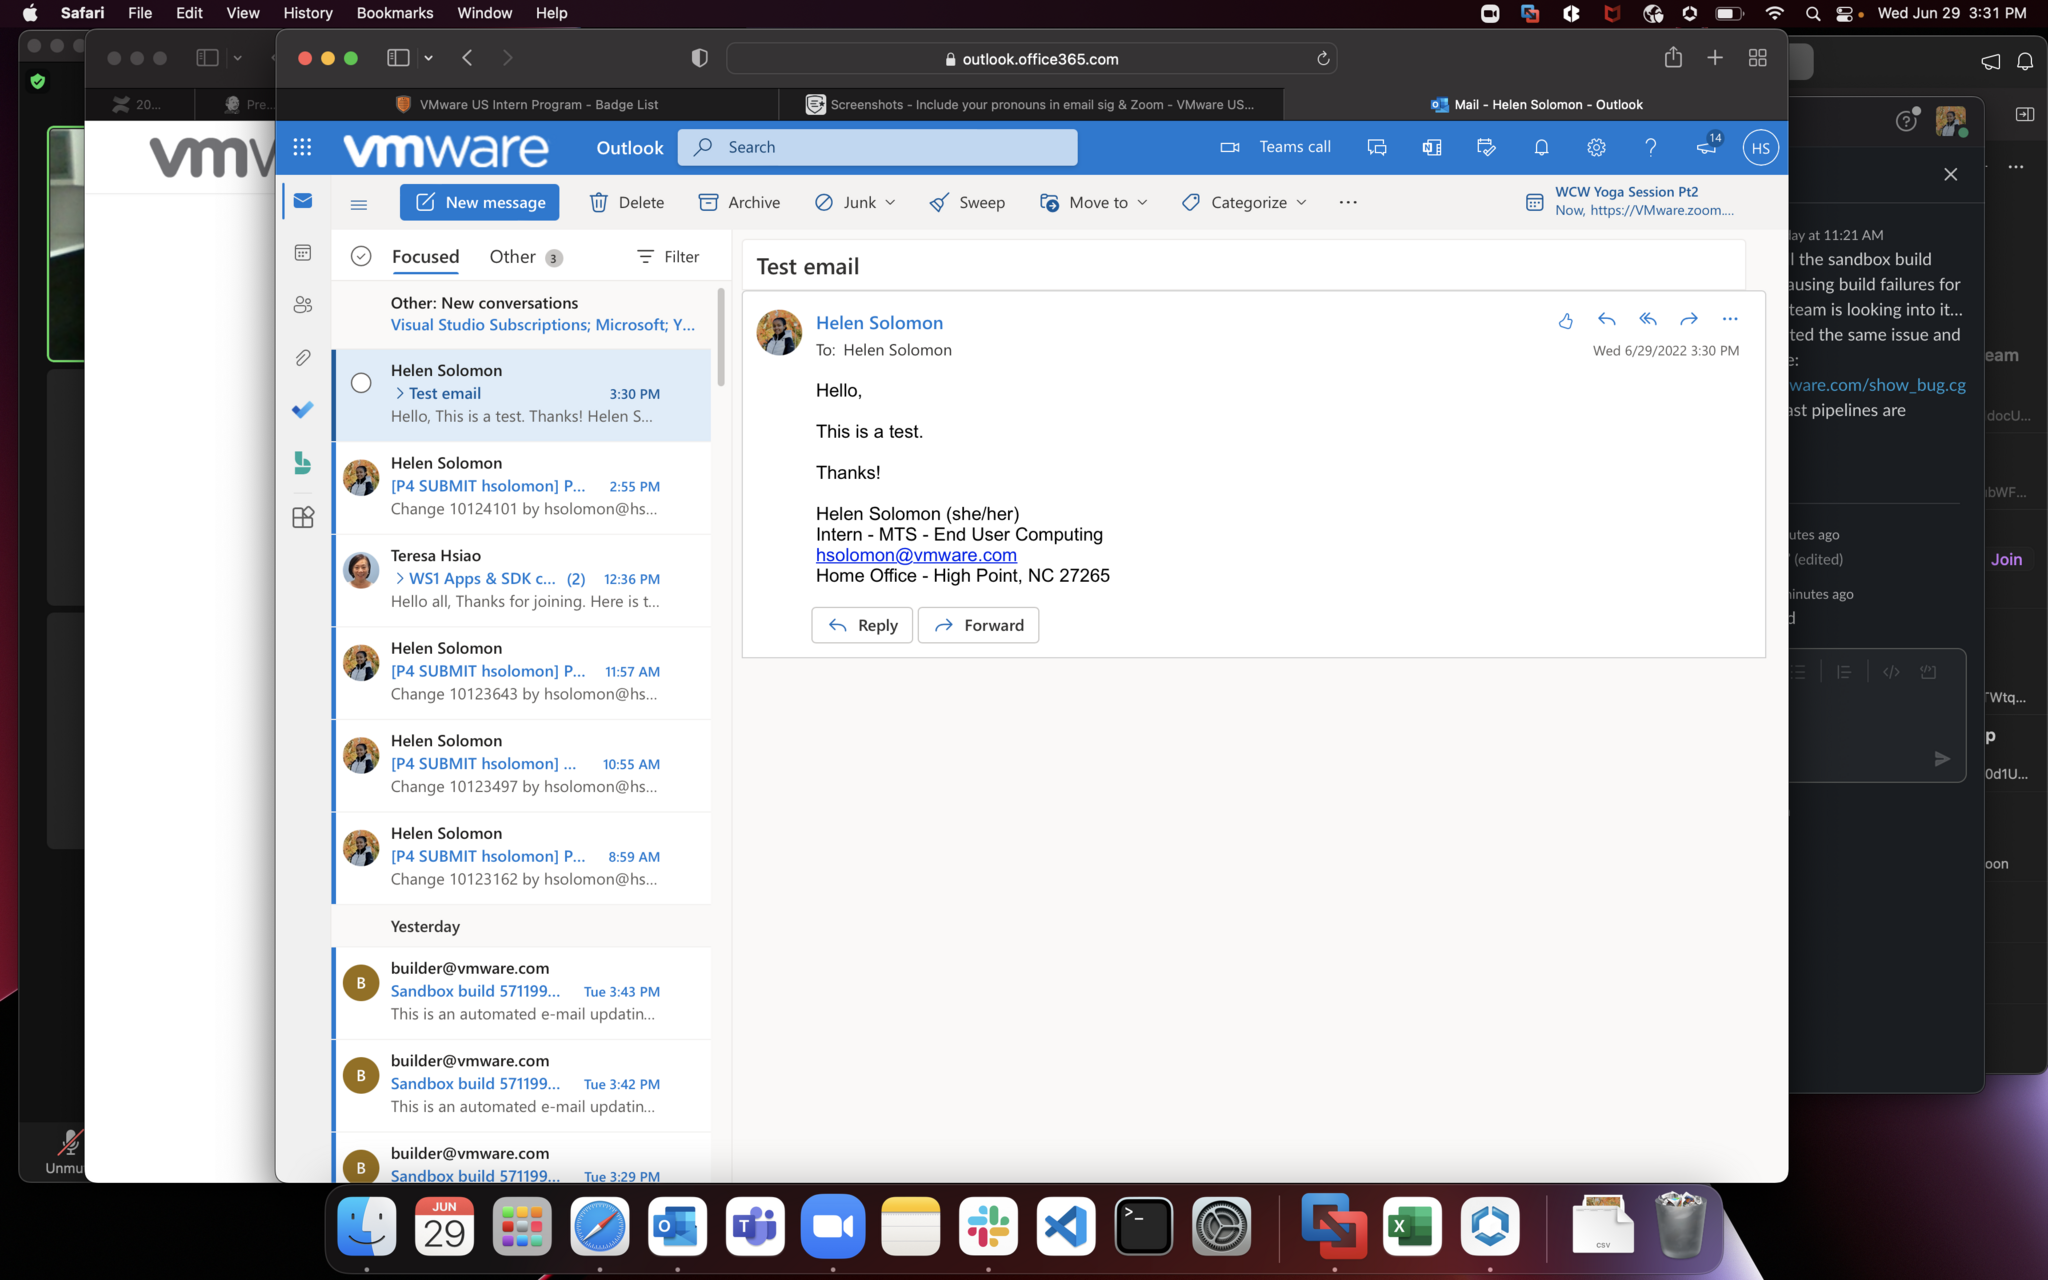Screen dimensions: 2048x1280
Task: Click the like thumbs-up icon on email
Action: click(x=1565, y=320)
